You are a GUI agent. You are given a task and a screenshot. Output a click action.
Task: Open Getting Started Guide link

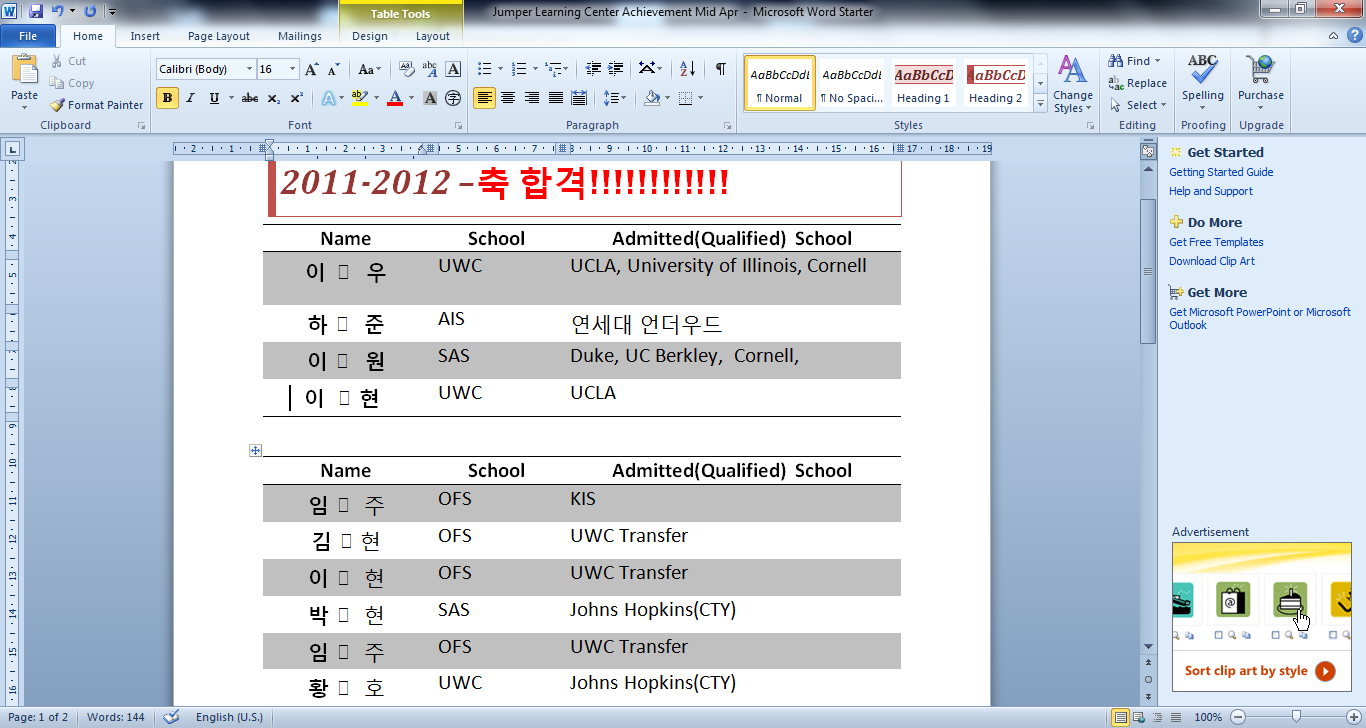click(1221, 172)
